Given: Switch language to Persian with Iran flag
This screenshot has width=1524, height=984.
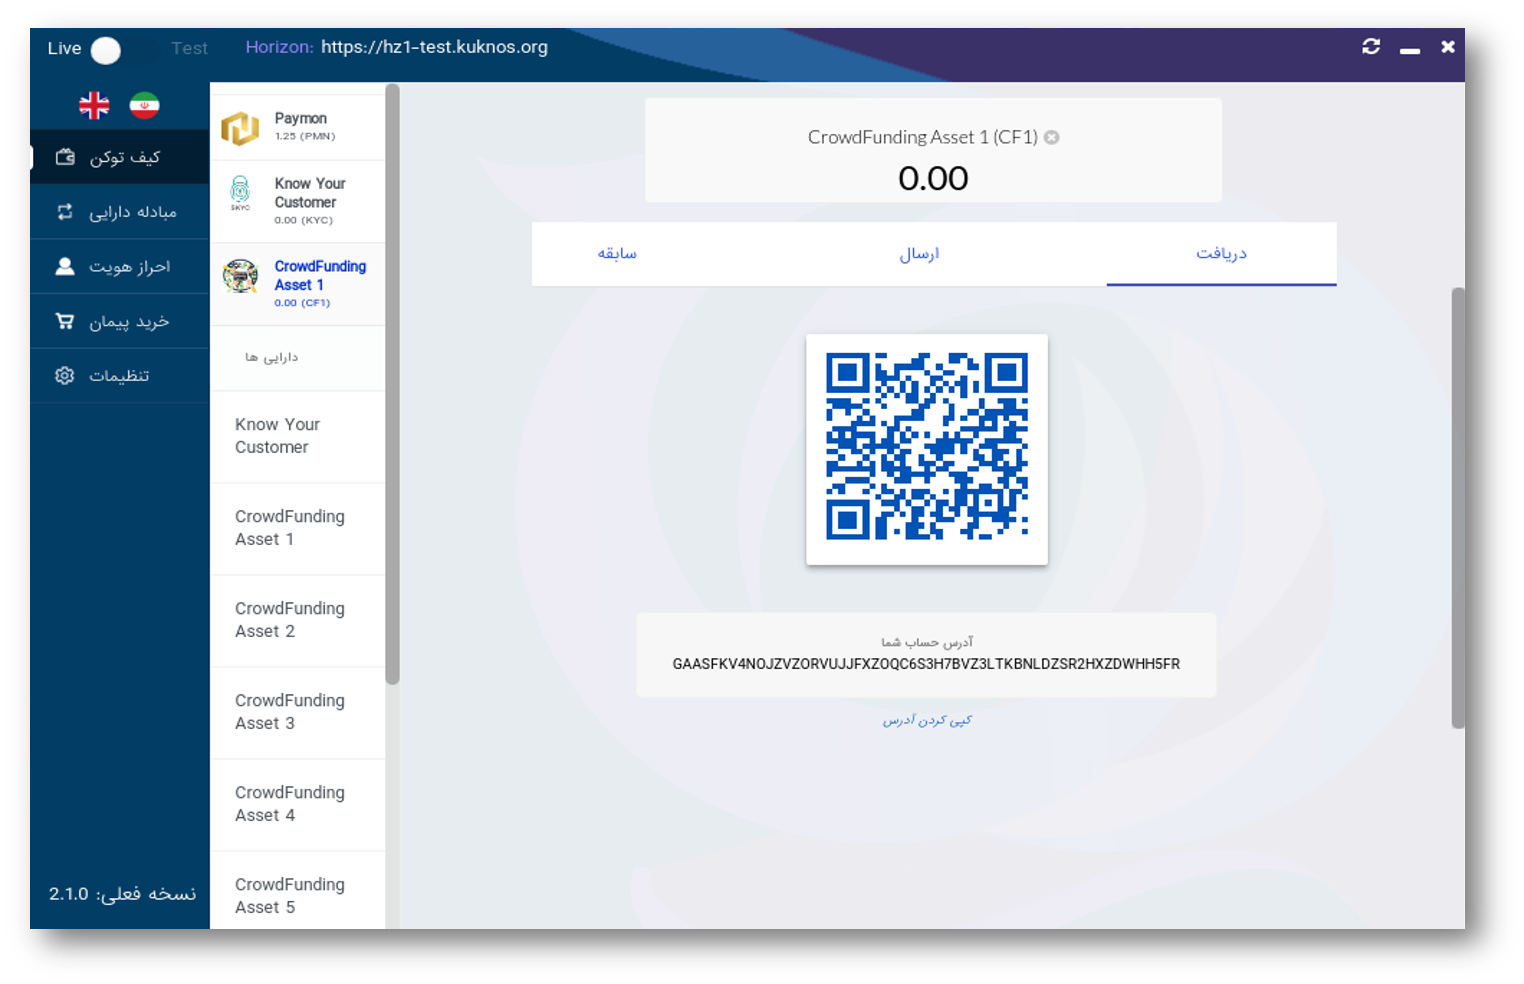Looking at the screenshot, I should tap(145, 105).
